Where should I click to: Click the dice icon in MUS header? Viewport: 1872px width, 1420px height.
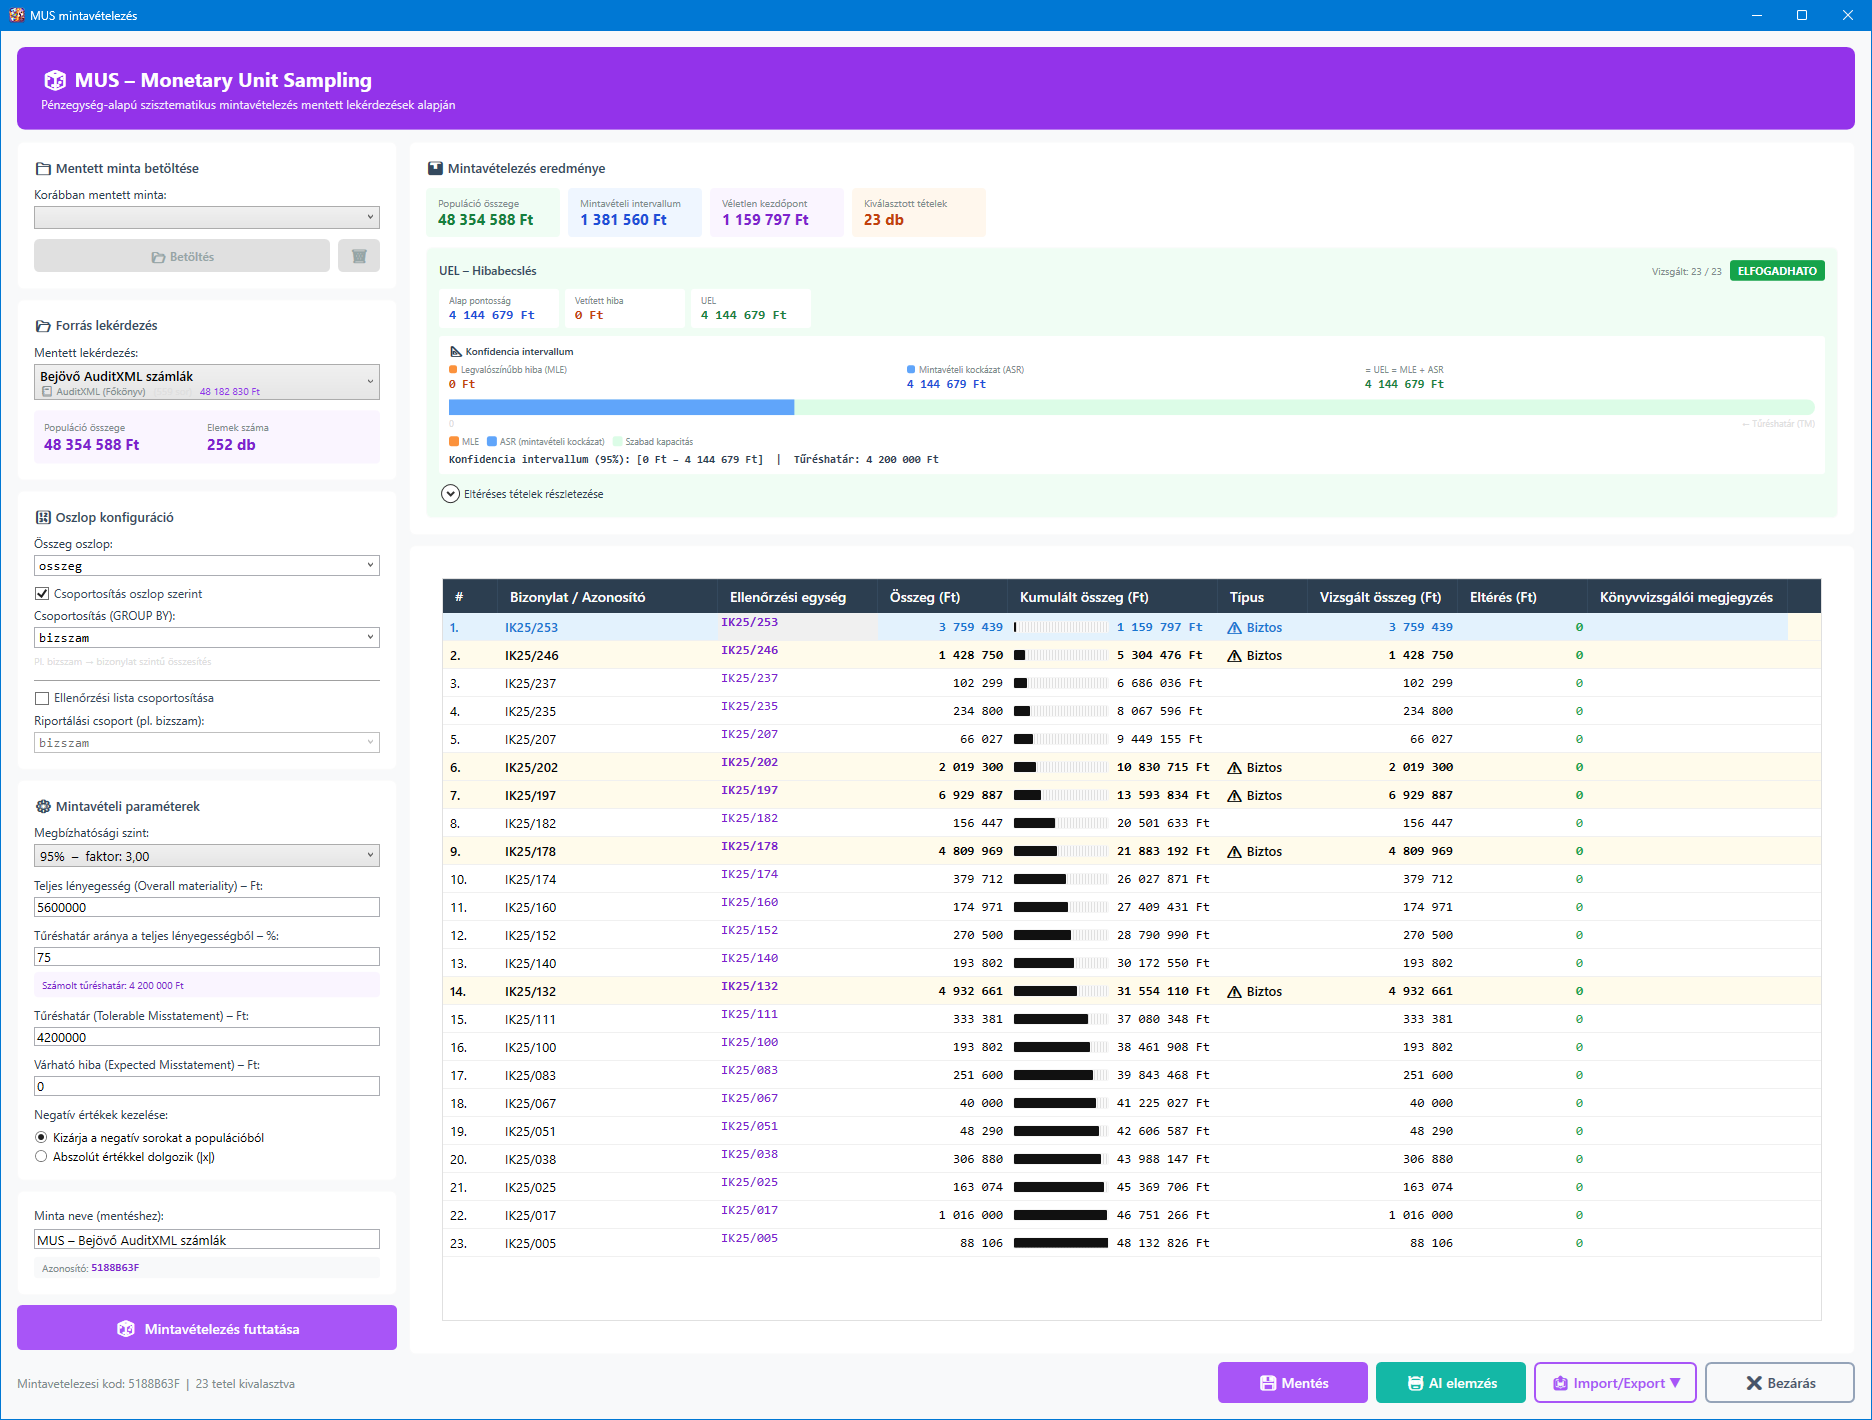coord(56,81)
